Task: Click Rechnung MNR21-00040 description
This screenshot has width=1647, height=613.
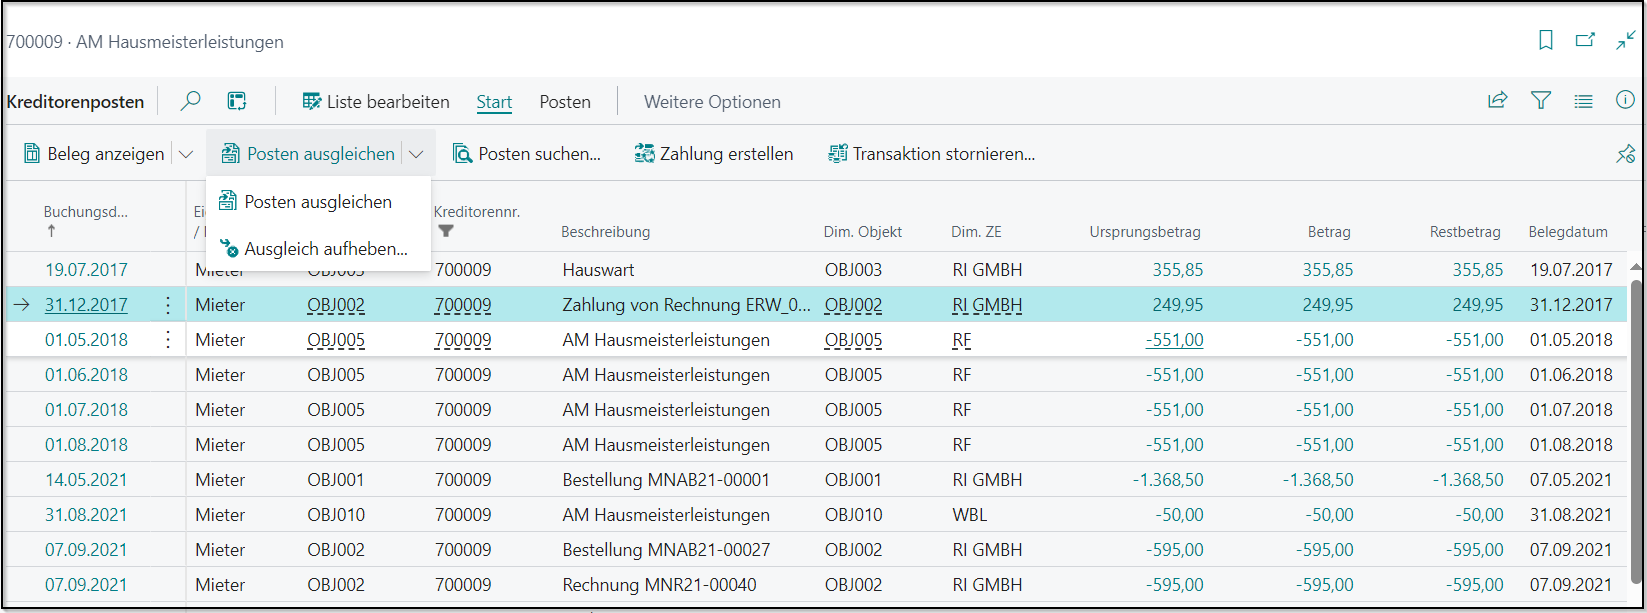Action: (659, 585)
